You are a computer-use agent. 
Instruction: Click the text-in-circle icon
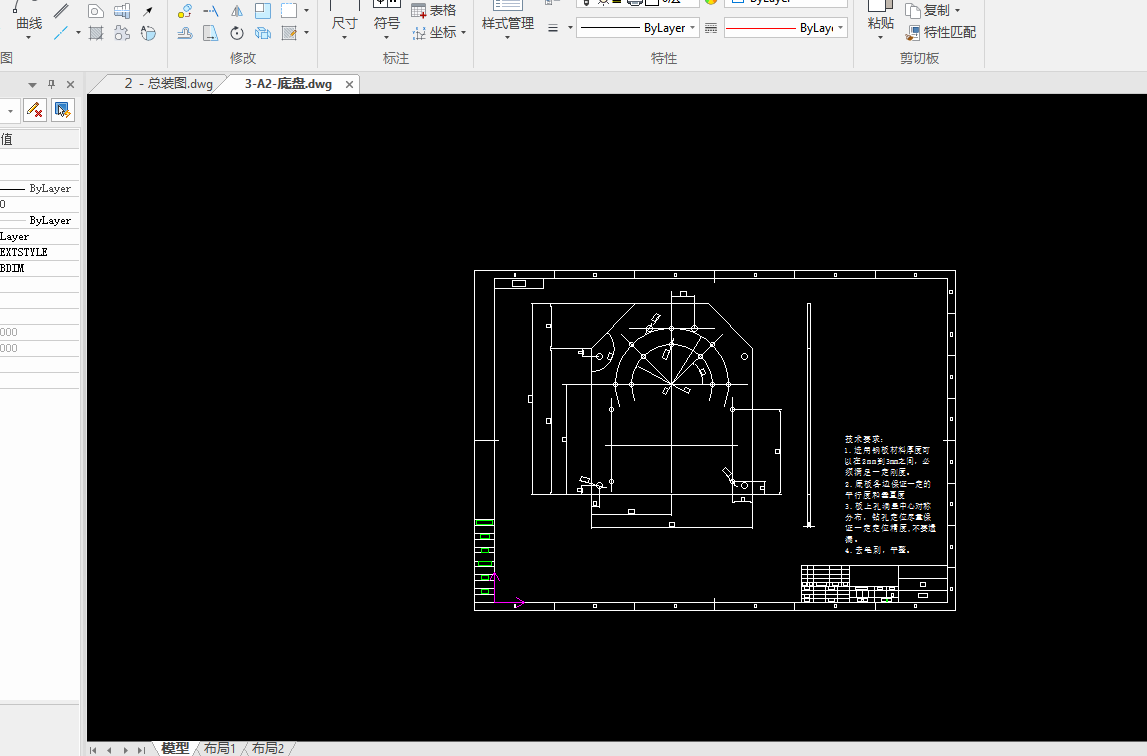pos(148,33)
